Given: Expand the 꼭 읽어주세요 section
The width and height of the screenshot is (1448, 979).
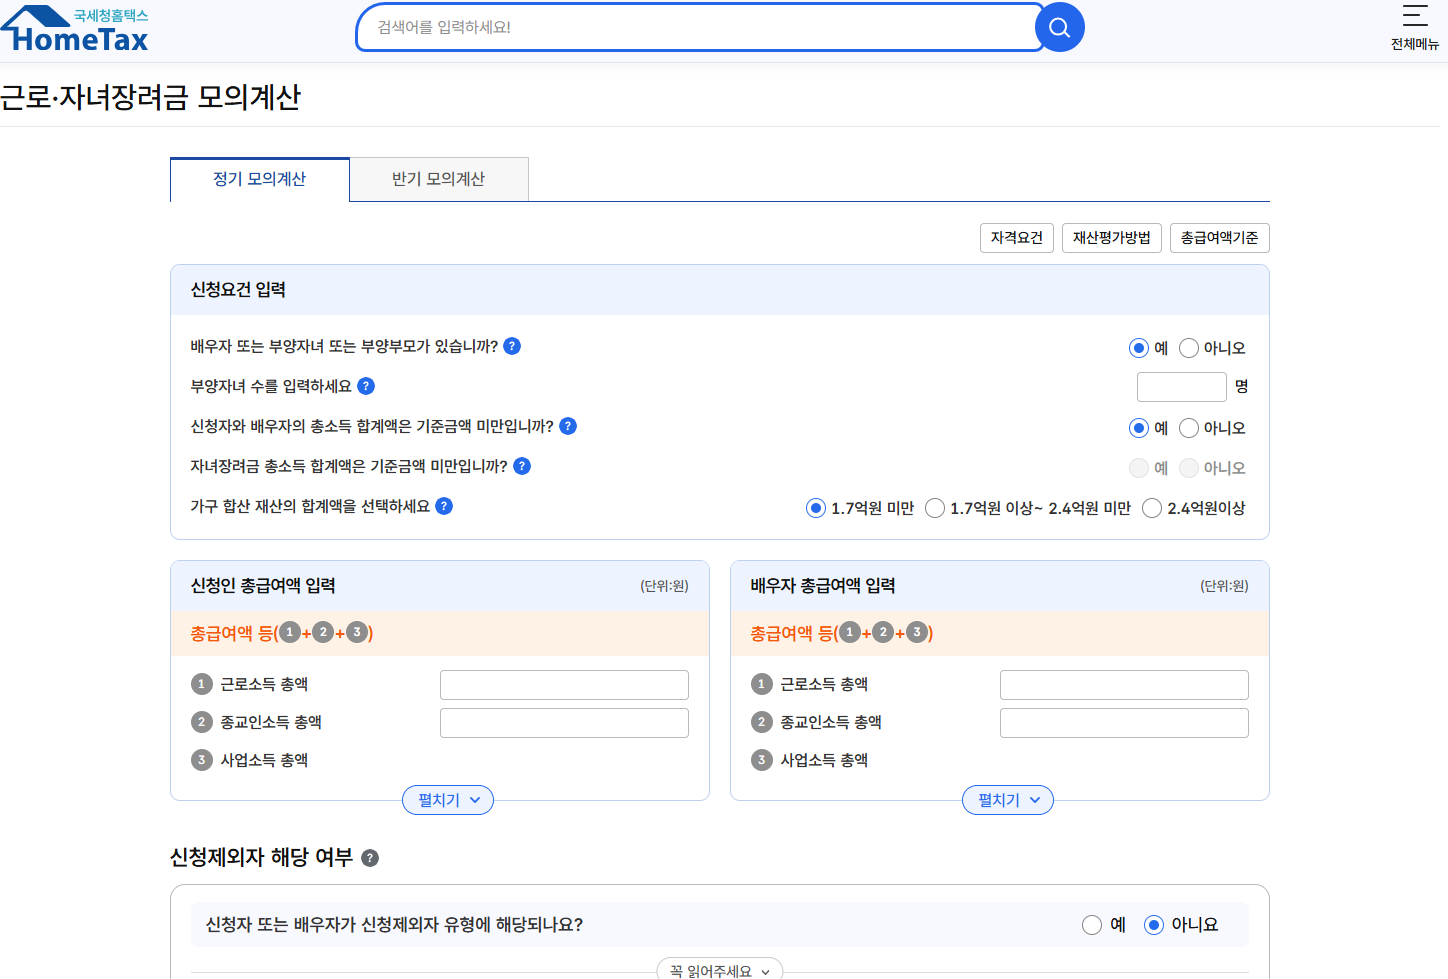Looking at the screenshot, I should click(x=720, y=969).
